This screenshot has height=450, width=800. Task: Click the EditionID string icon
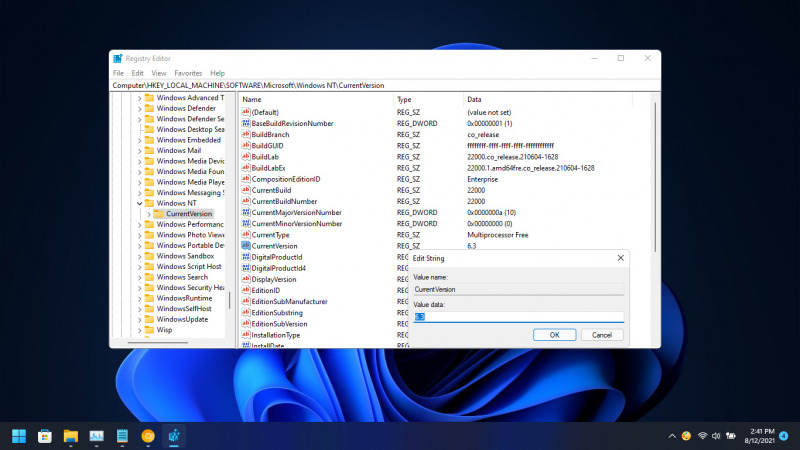pos(246,290)
